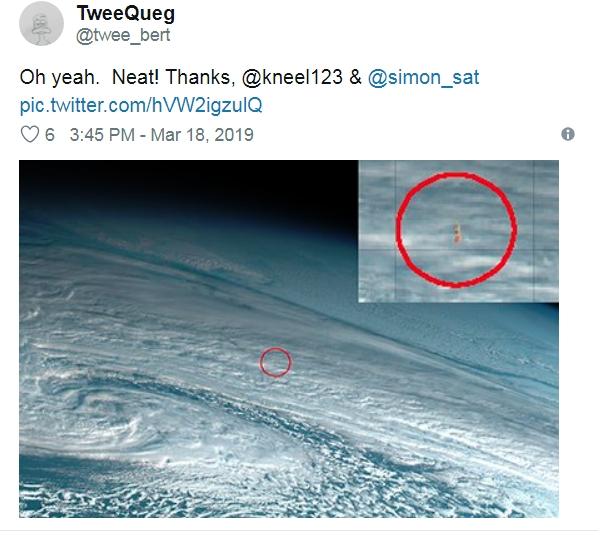Image resolution: width=598 pixels, height=537 pixels.
Task: Follow the @simon_sat mention link
Action: (423, 77)
